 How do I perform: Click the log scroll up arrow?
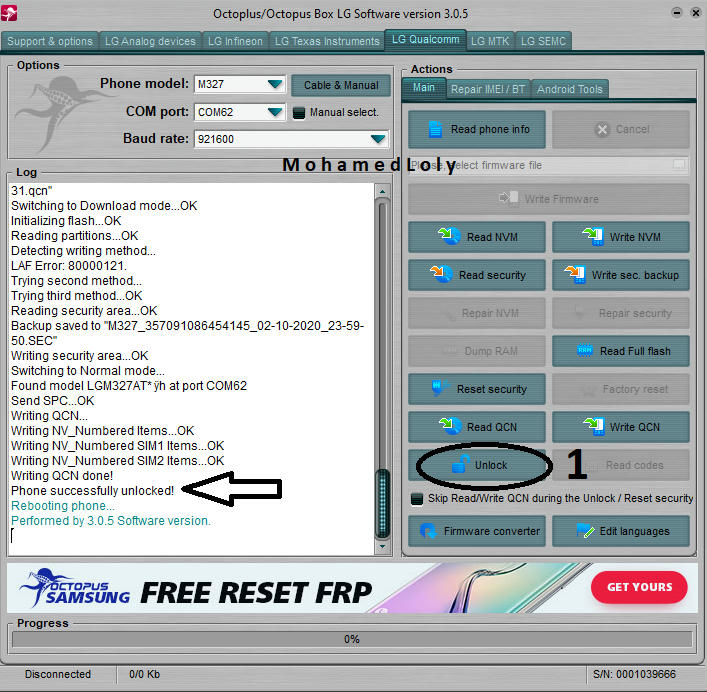[x=382, y=192]
